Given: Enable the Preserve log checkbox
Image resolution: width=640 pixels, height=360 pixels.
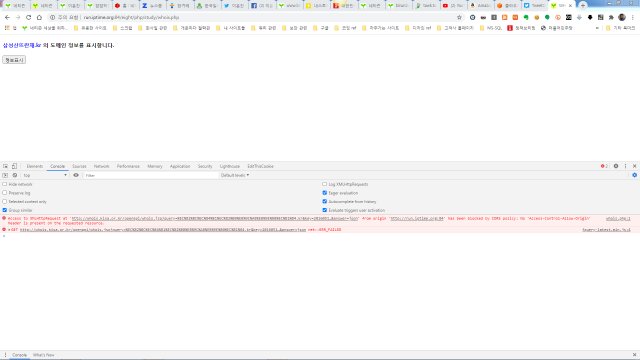Looking at the screenshot, I should (4, 193).
